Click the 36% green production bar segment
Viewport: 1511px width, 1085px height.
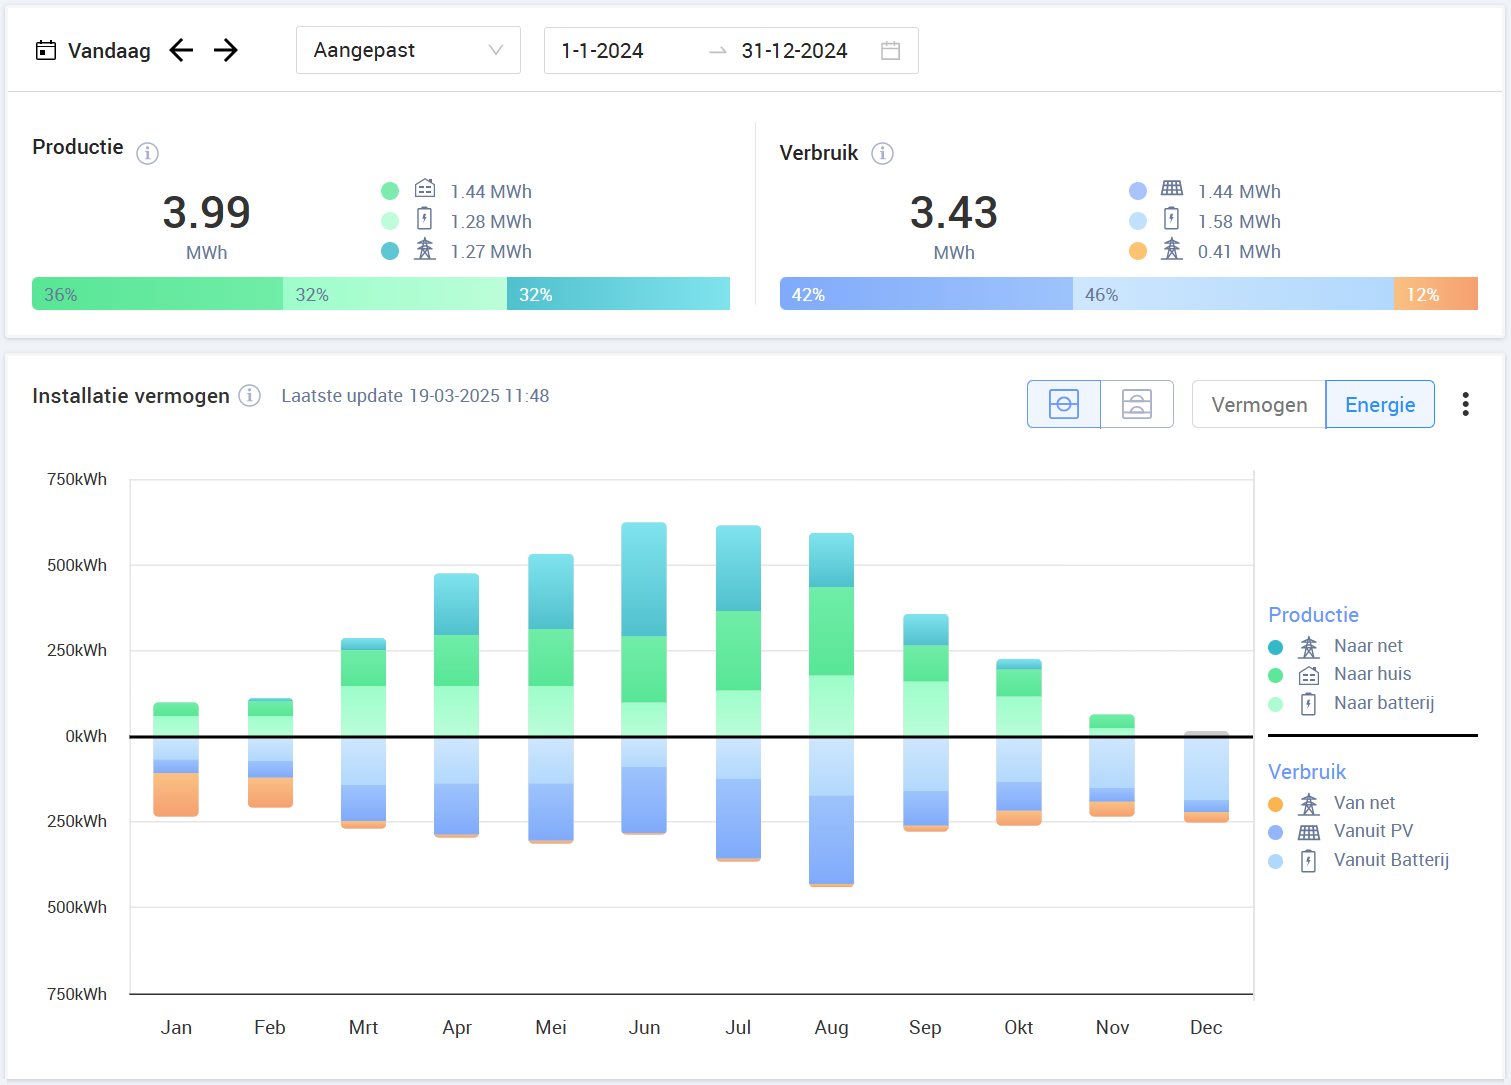[157, 294]
